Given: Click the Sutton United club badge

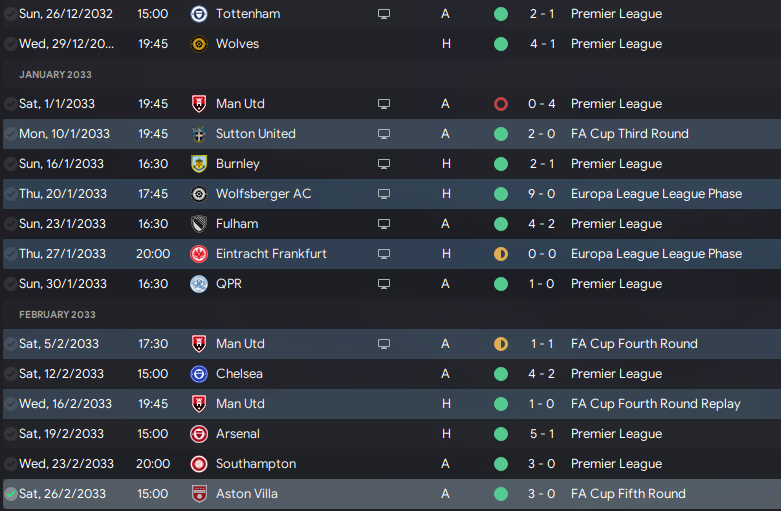Looking at the screenshot, I should (198, 134).
